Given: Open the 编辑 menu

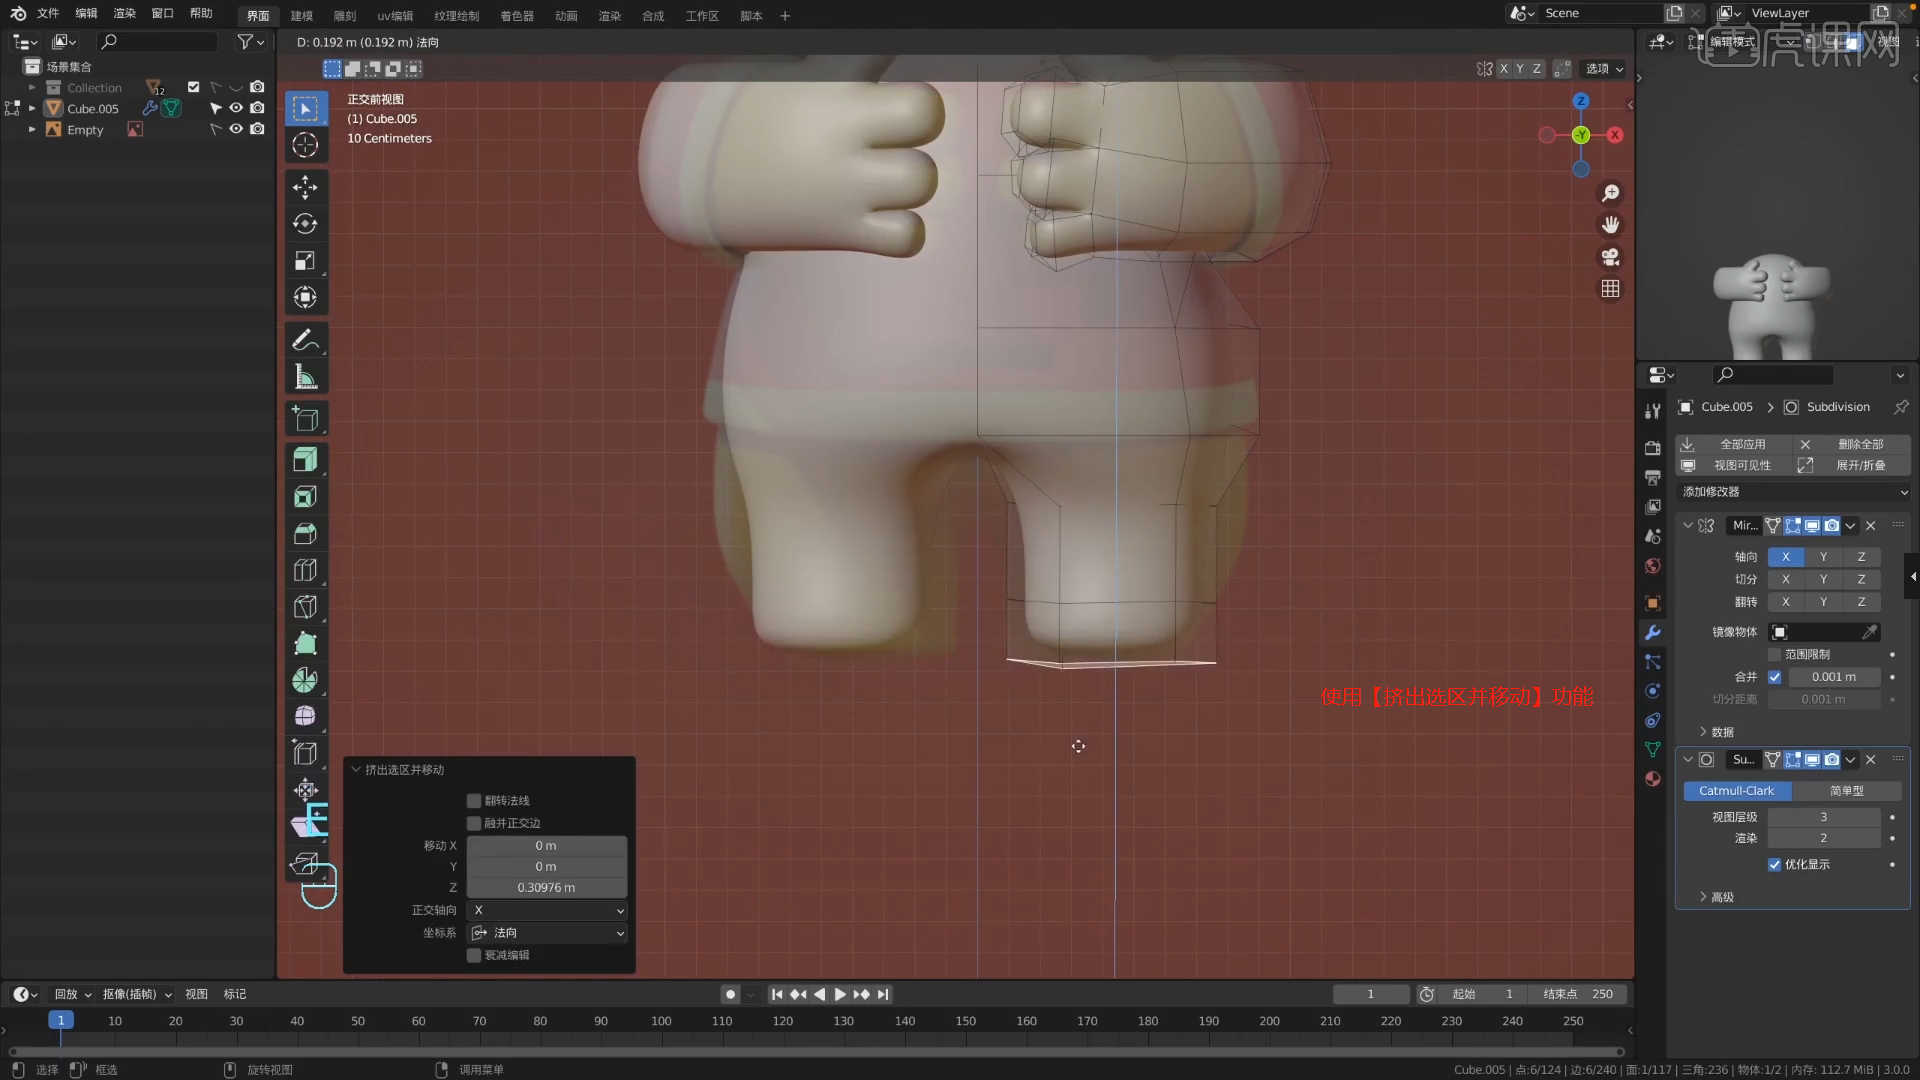Looking at the screenshot, I should (x=86, y=14).
